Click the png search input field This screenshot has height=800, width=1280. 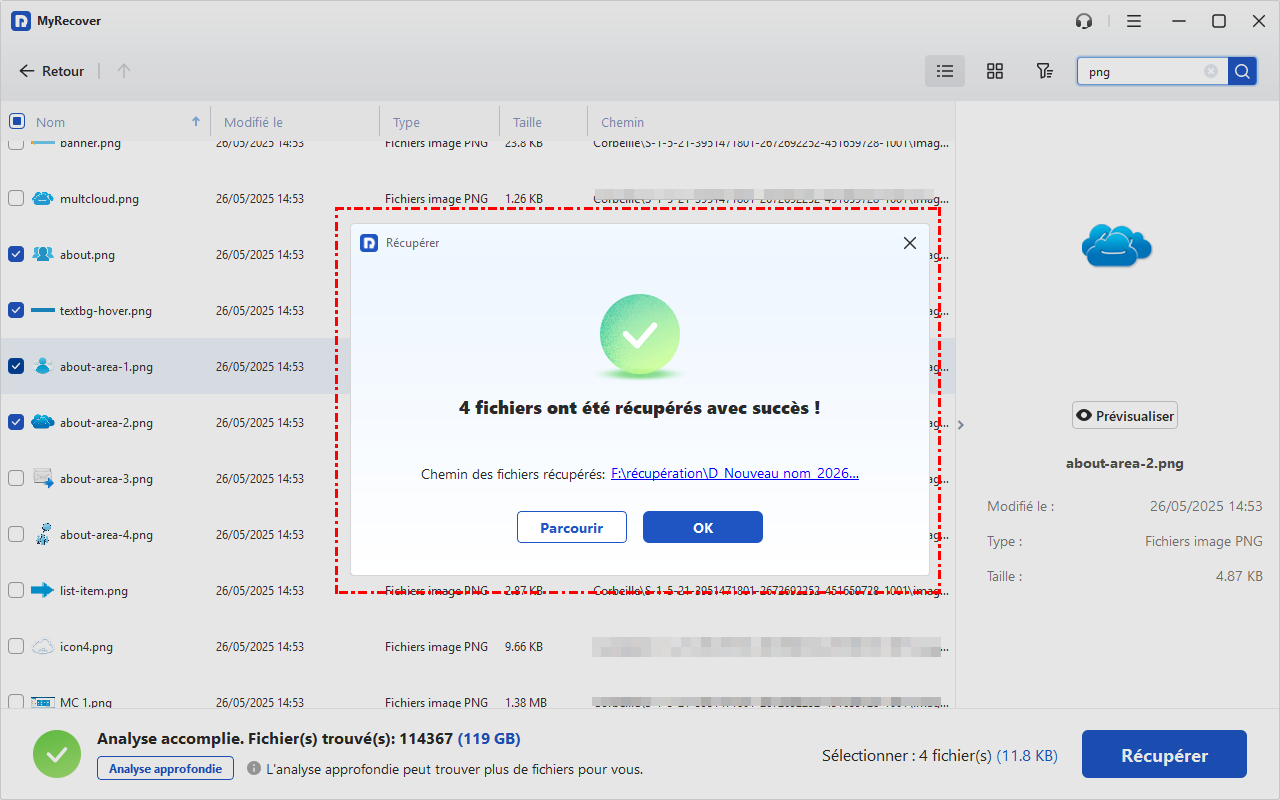tap(1140, 71)
